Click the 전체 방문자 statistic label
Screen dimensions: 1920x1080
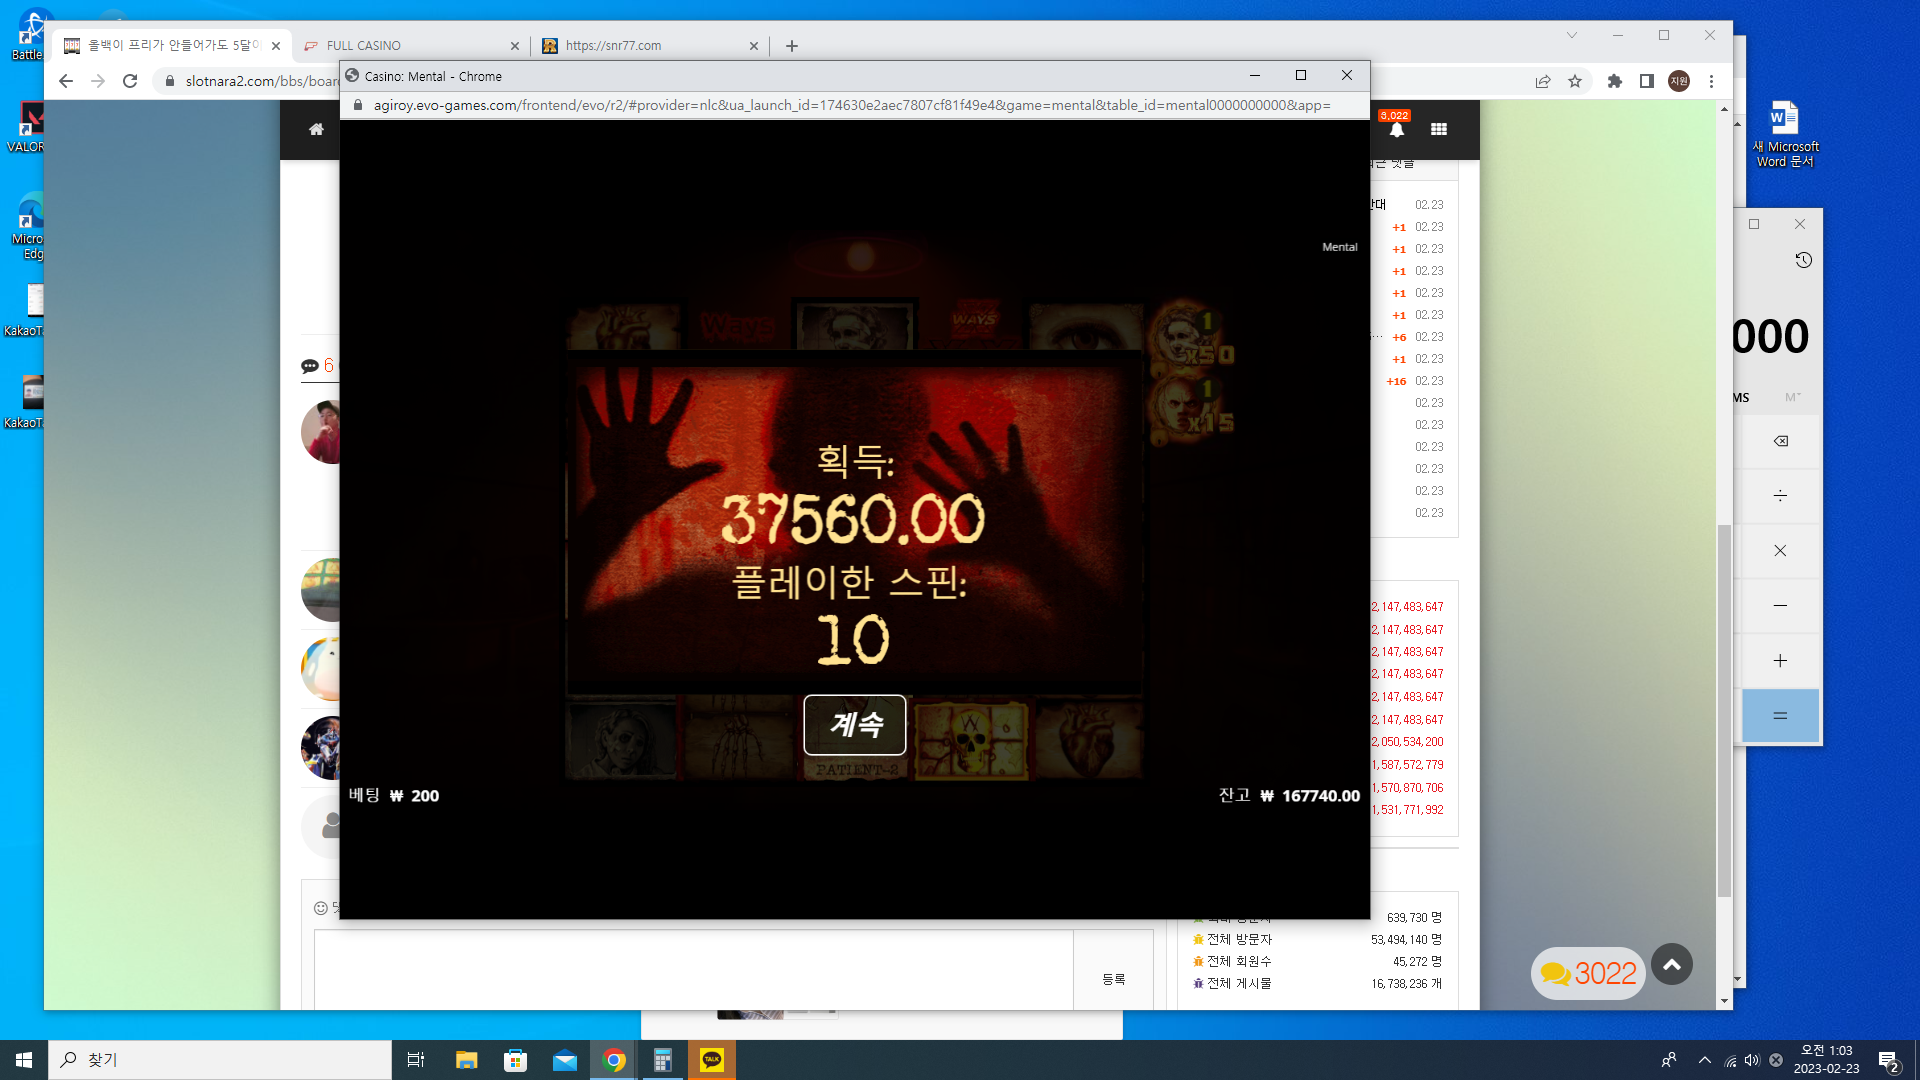pyautogui.click(x=1239, y=939)
